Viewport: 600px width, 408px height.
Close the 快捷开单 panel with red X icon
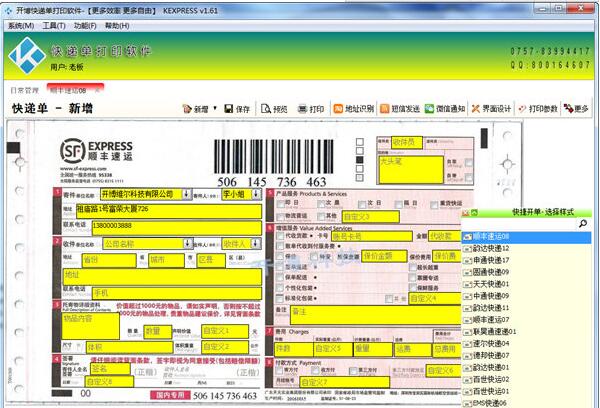pos(465,213)
